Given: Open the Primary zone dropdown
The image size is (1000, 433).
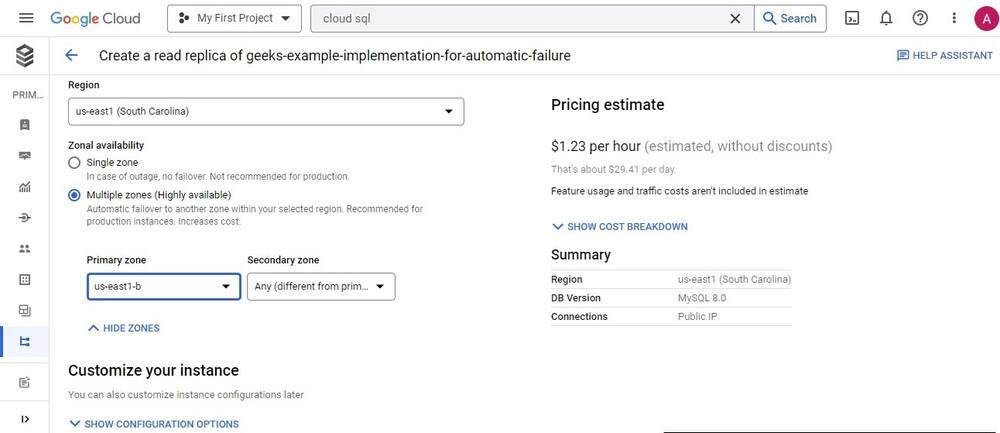Looking at the screenshot, I should point(164,287).
